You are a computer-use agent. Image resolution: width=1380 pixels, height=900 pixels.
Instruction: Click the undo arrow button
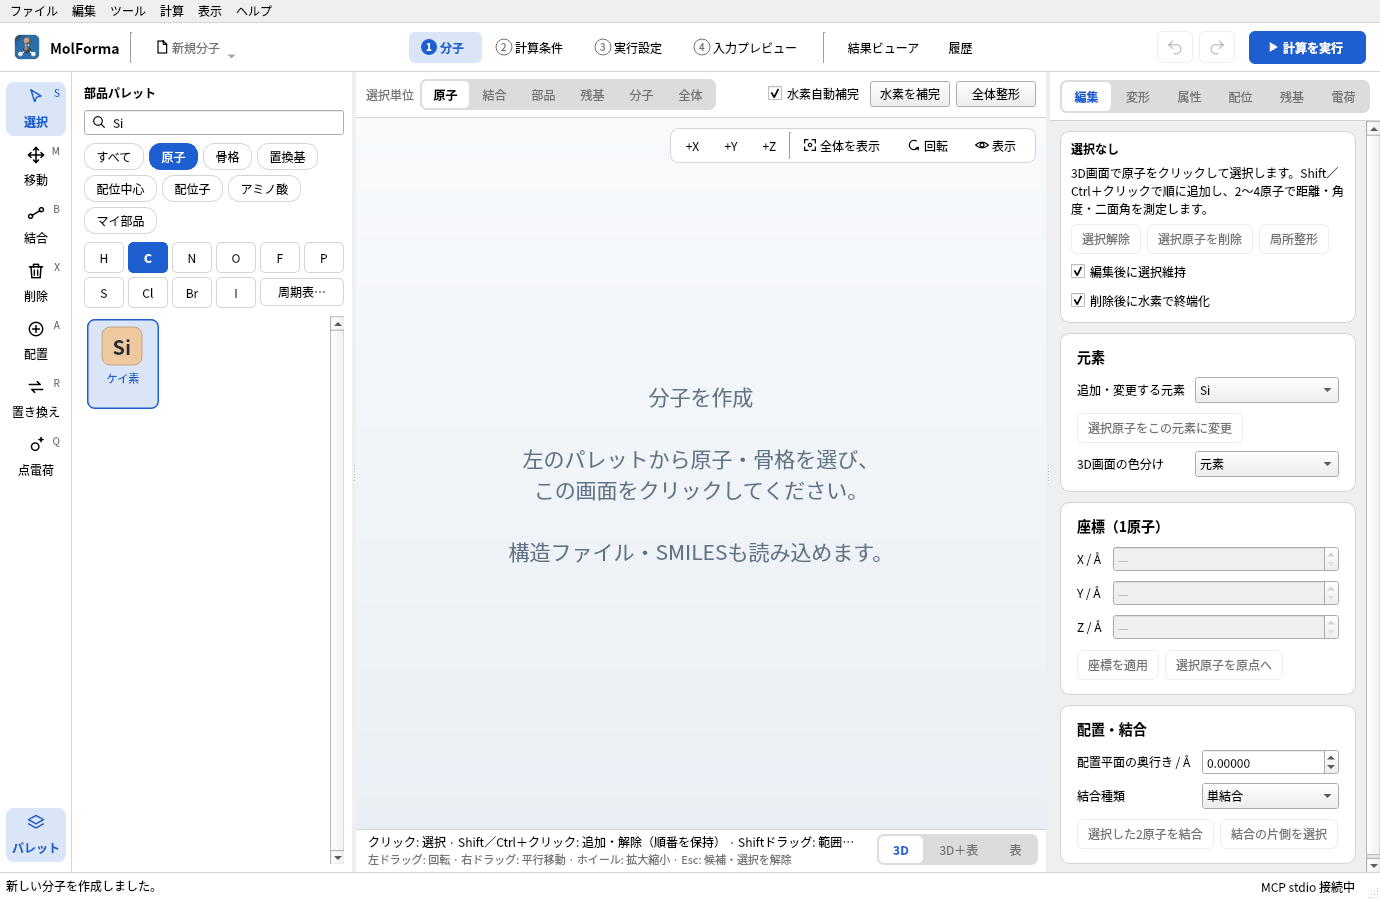pyautogui.click(x=1175, y=47)
